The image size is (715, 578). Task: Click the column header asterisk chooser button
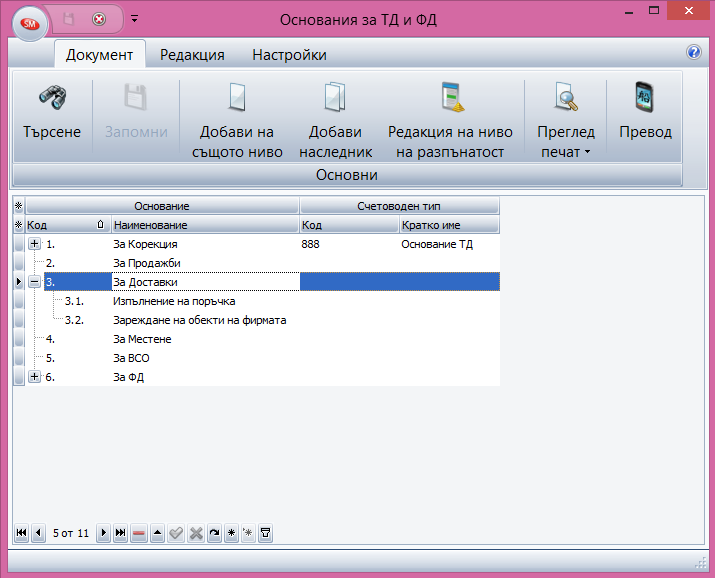tap(19, 225)
